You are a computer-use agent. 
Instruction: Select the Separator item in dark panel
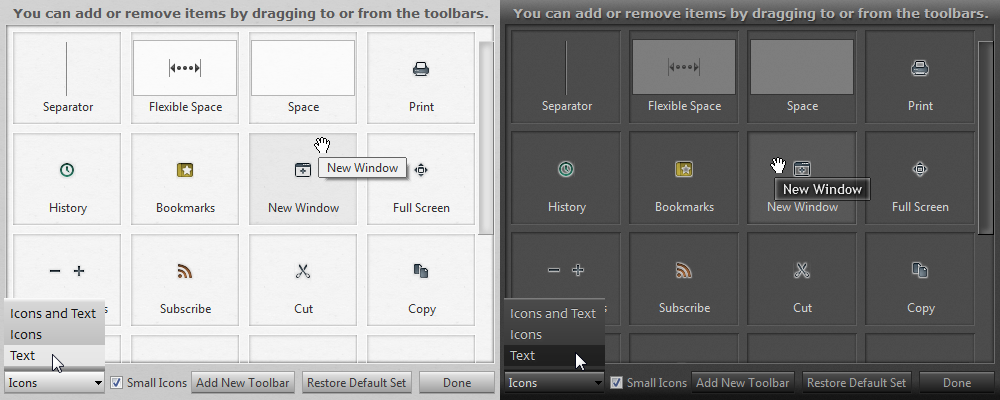566,77
